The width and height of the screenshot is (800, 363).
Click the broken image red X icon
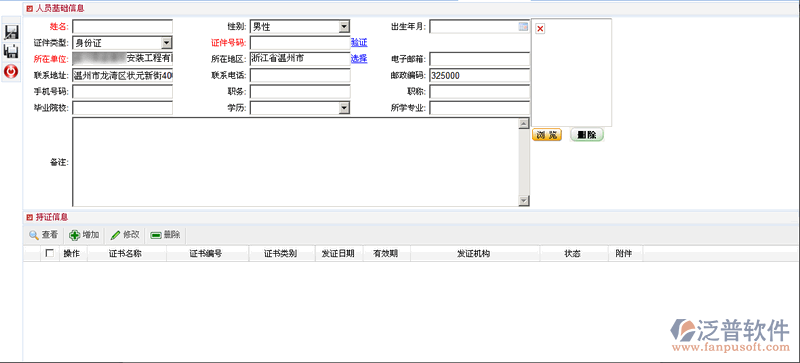click(540, 29)
